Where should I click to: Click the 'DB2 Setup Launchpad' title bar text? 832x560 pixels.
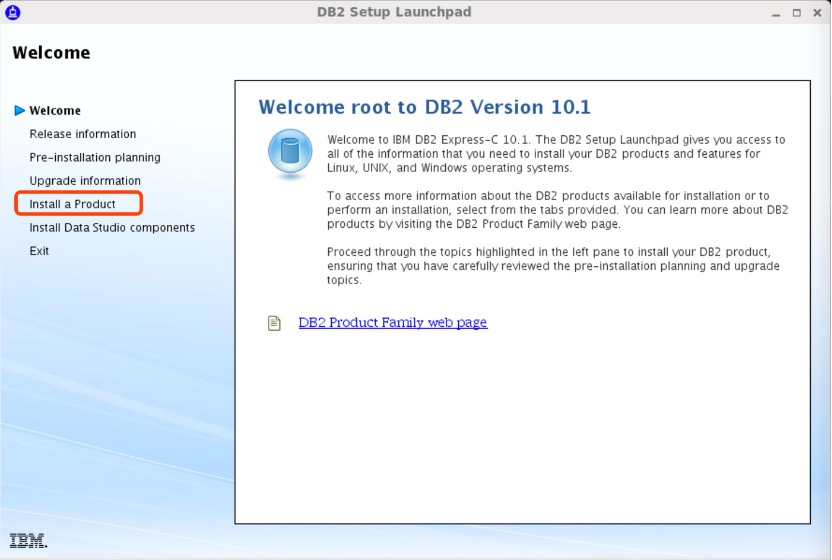[x=394, y=12]
